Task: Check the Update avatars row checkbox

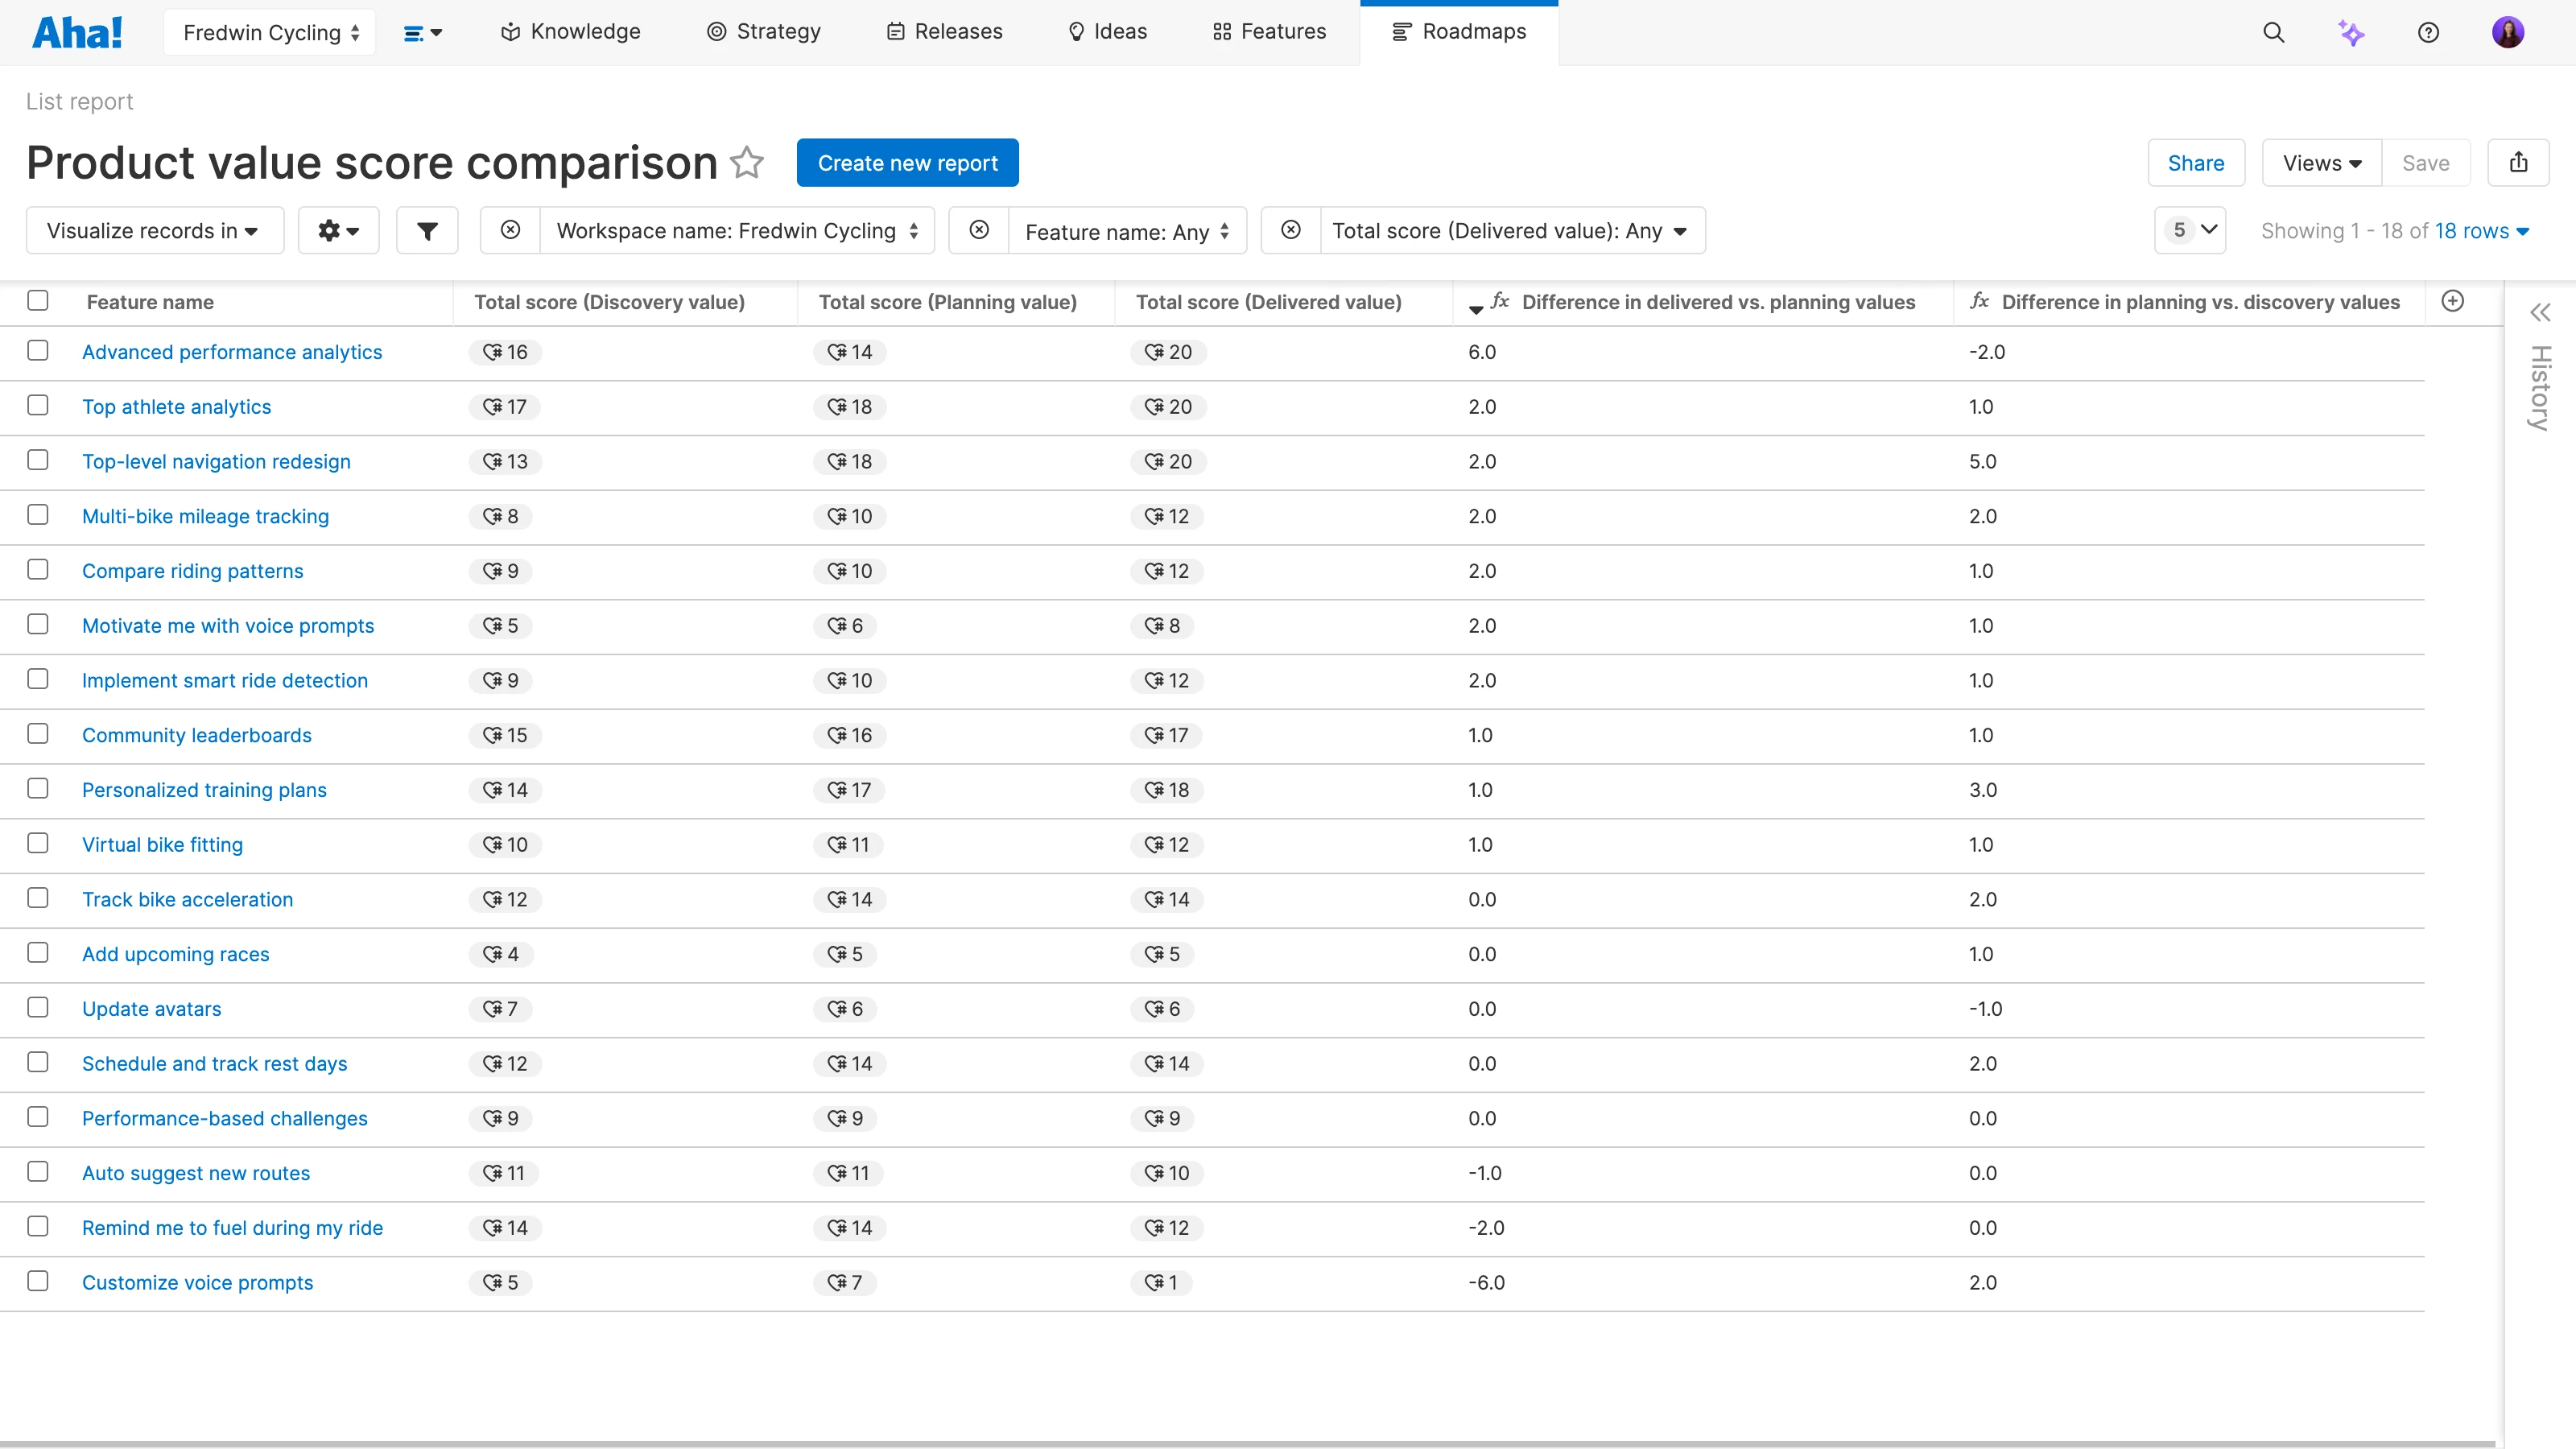Action: (x=38, y=1007)
